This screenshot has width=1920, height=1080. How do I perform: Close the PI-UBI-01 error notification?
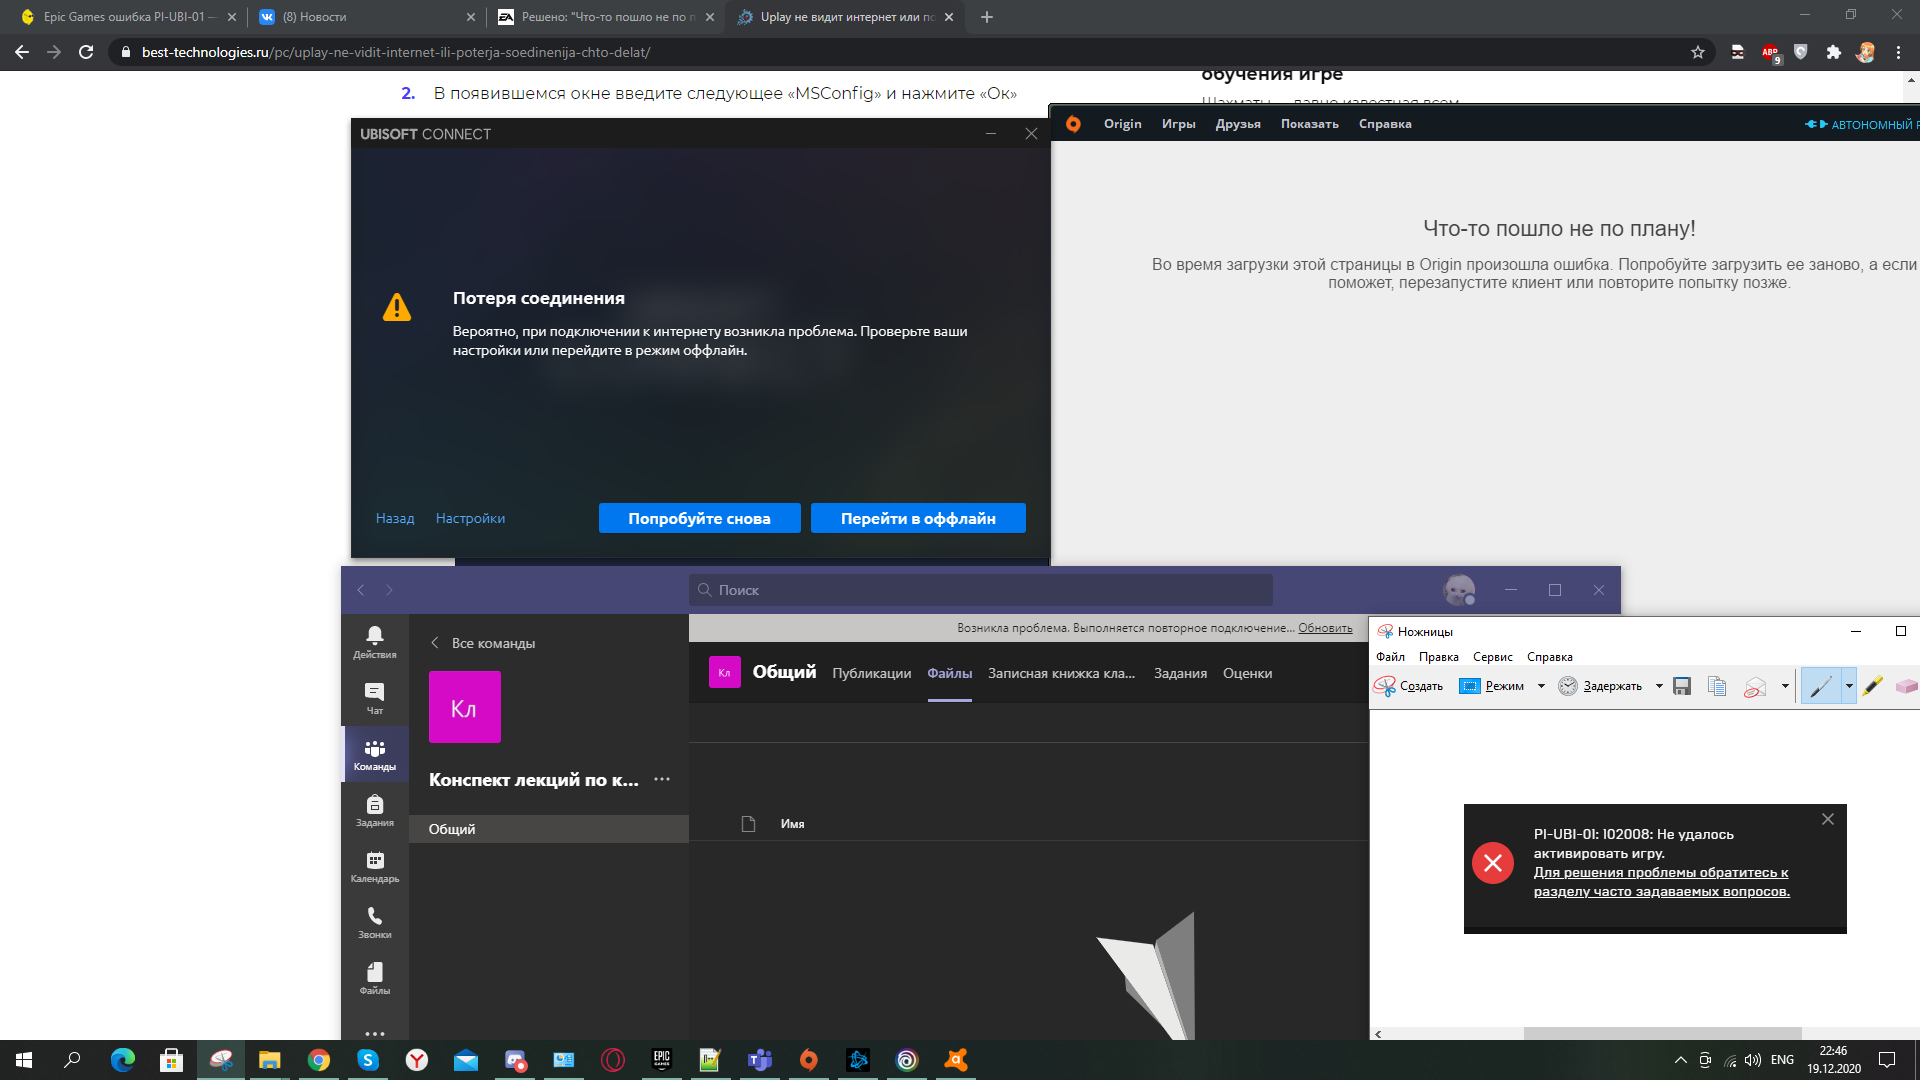coord(1828,819)
